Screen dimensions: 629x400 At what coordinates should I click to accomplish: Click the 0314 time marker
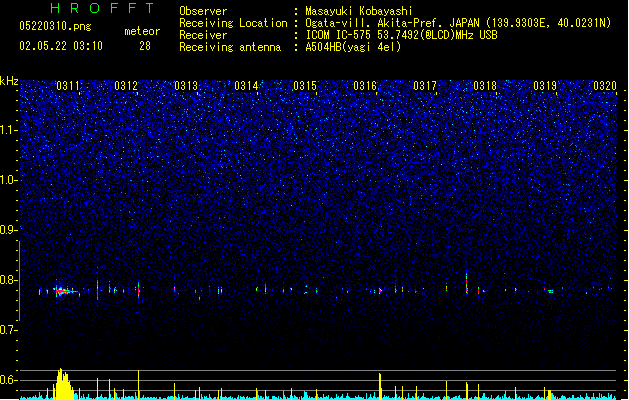(246, 85)
